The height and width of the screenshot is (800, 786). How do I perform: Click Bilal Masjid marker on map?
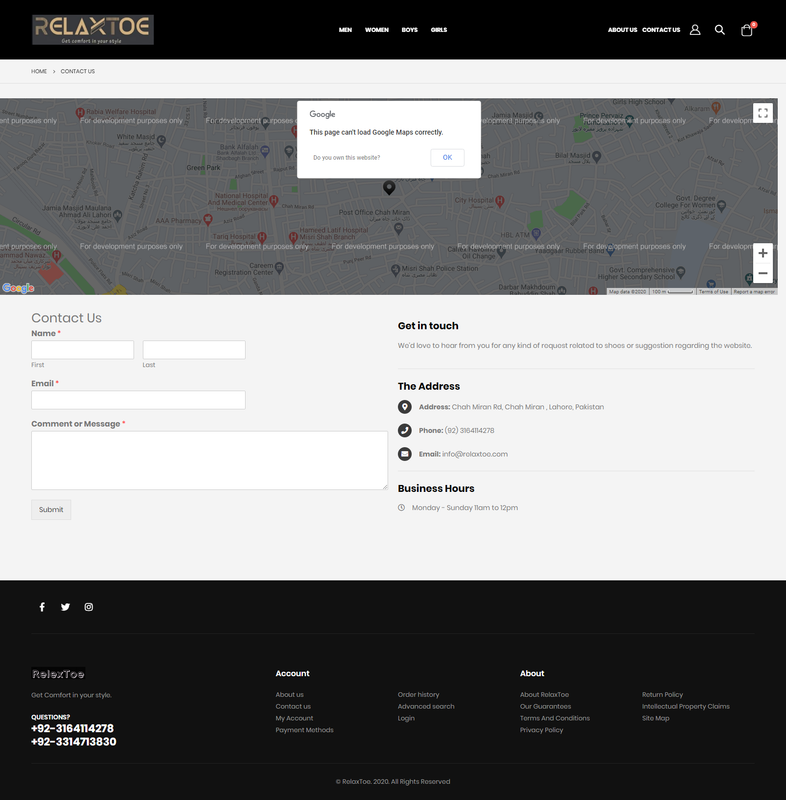pos(597,156)
